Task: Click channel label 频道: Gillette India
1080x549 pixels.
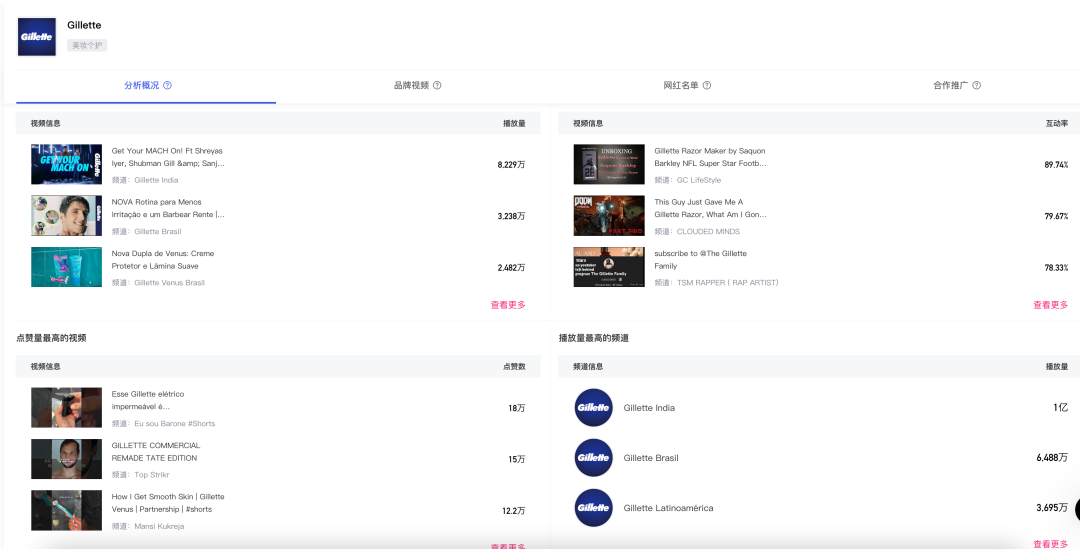Action: pyautogui.click(x=145, y=180)
